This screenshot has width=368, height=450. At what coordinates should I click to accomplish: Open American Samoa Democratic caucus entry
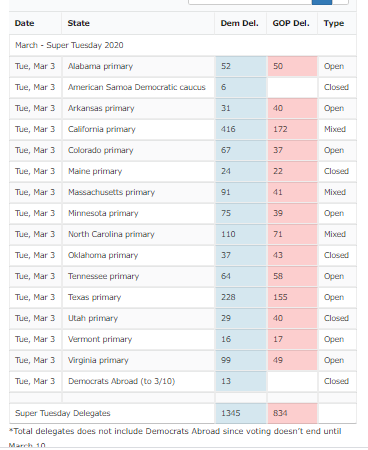[137, 87]
